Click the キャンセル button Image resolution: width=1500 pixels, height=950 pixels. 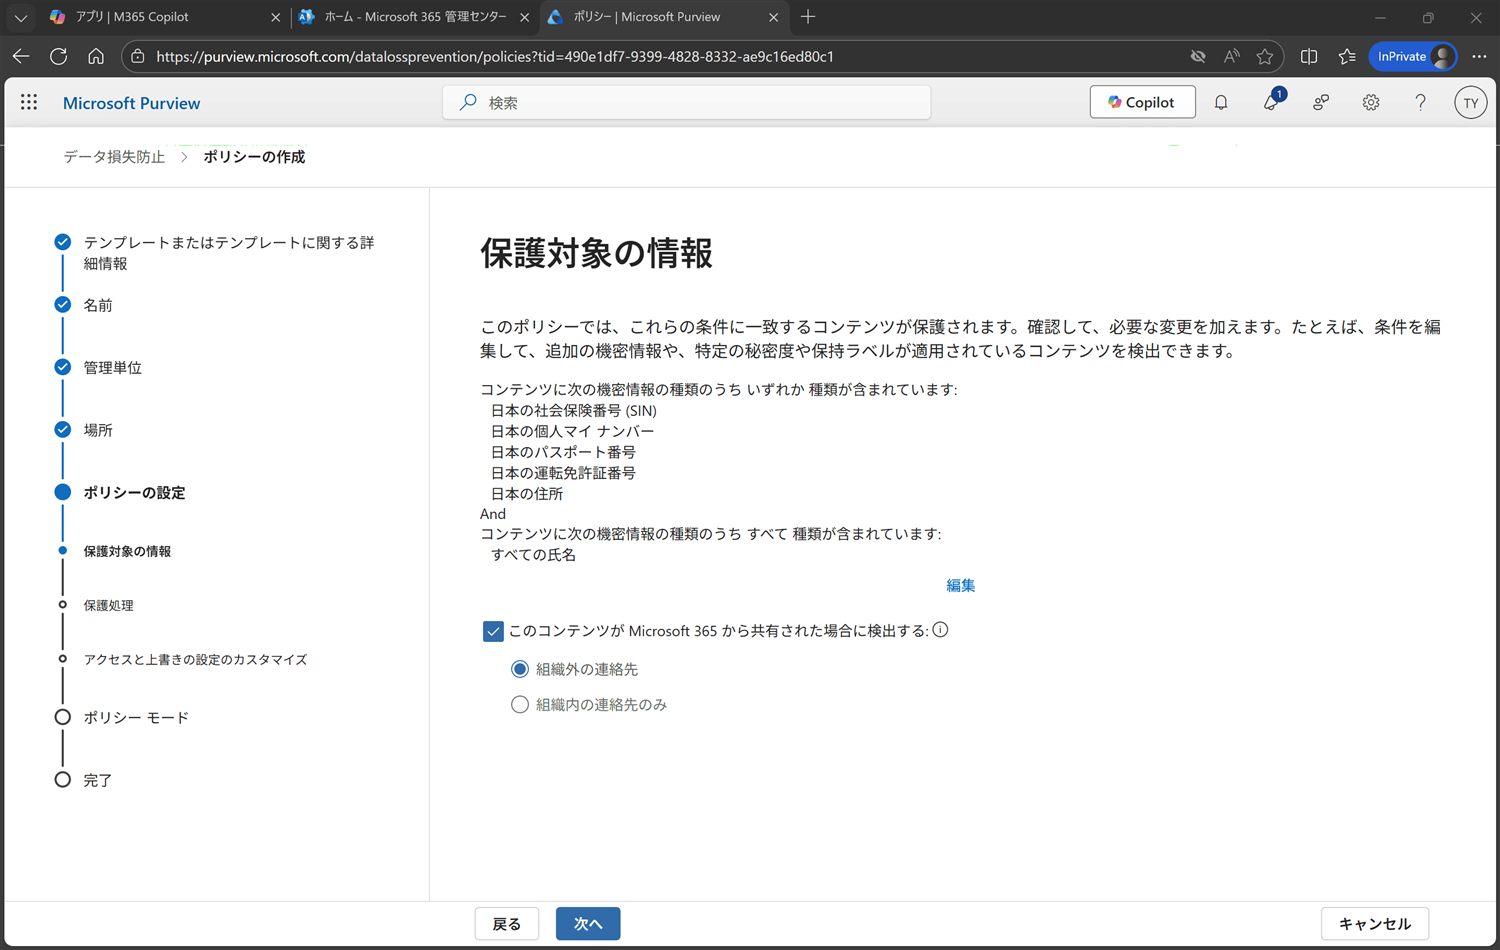[x=1375, y=924]
